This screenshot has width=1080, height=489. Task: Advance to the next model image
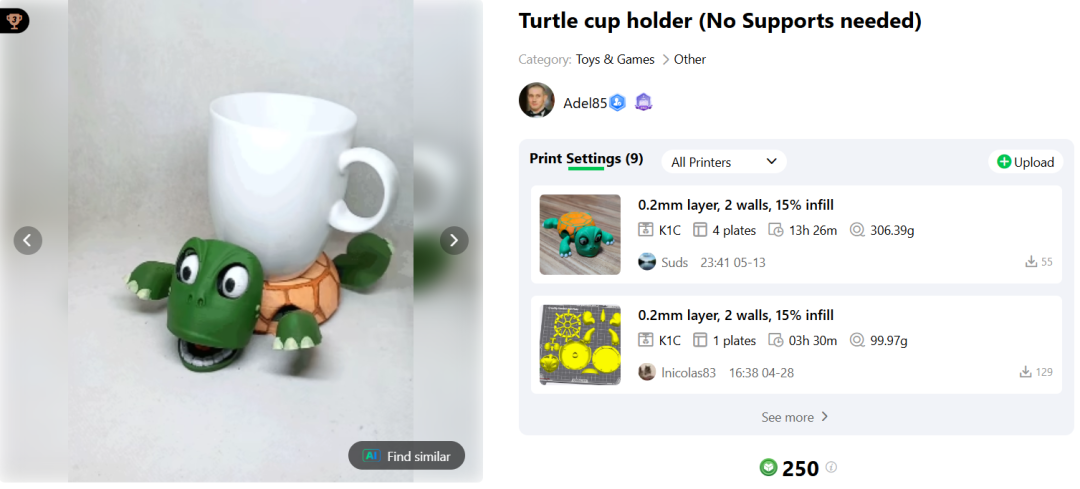tap(454, 240)
